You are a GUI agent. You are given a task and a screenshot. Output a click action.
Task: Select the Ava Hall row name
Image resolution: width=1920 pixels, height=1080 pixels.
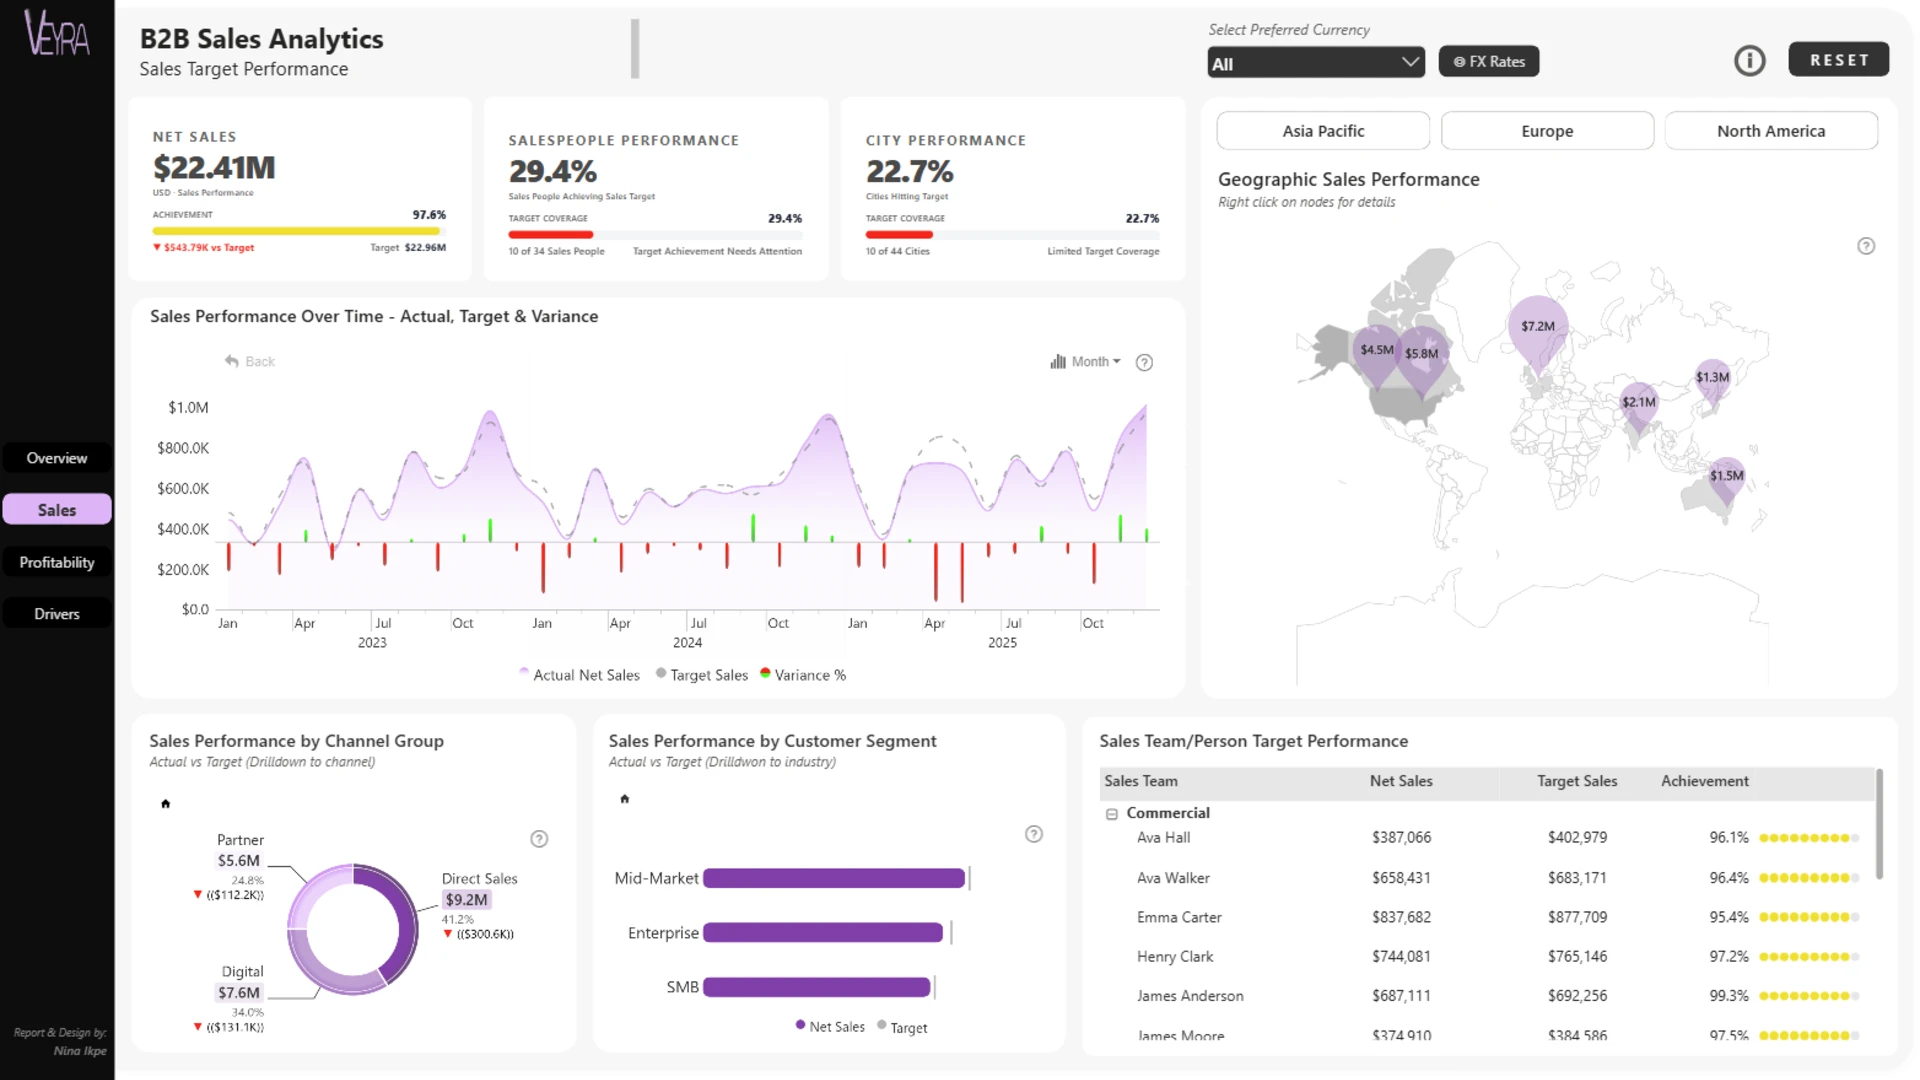(x=1163, y=838)
